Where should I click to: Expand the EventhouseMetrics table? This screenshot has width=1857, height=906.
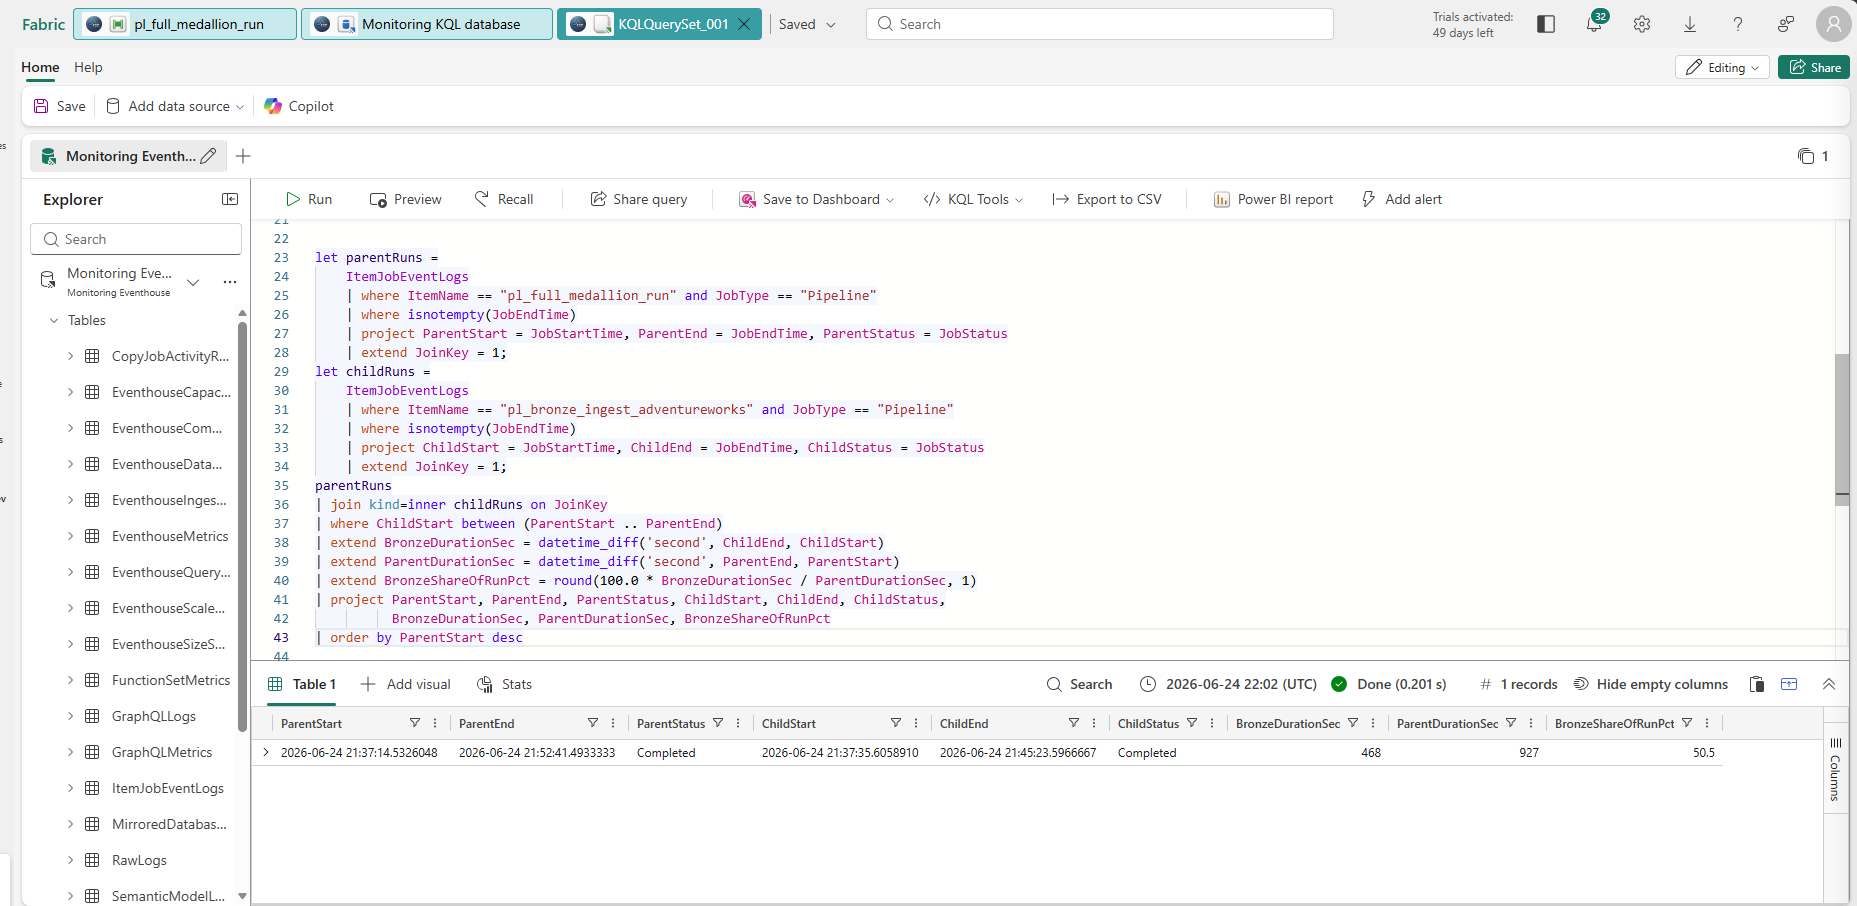pyautogui.click(x=70, y=536)
